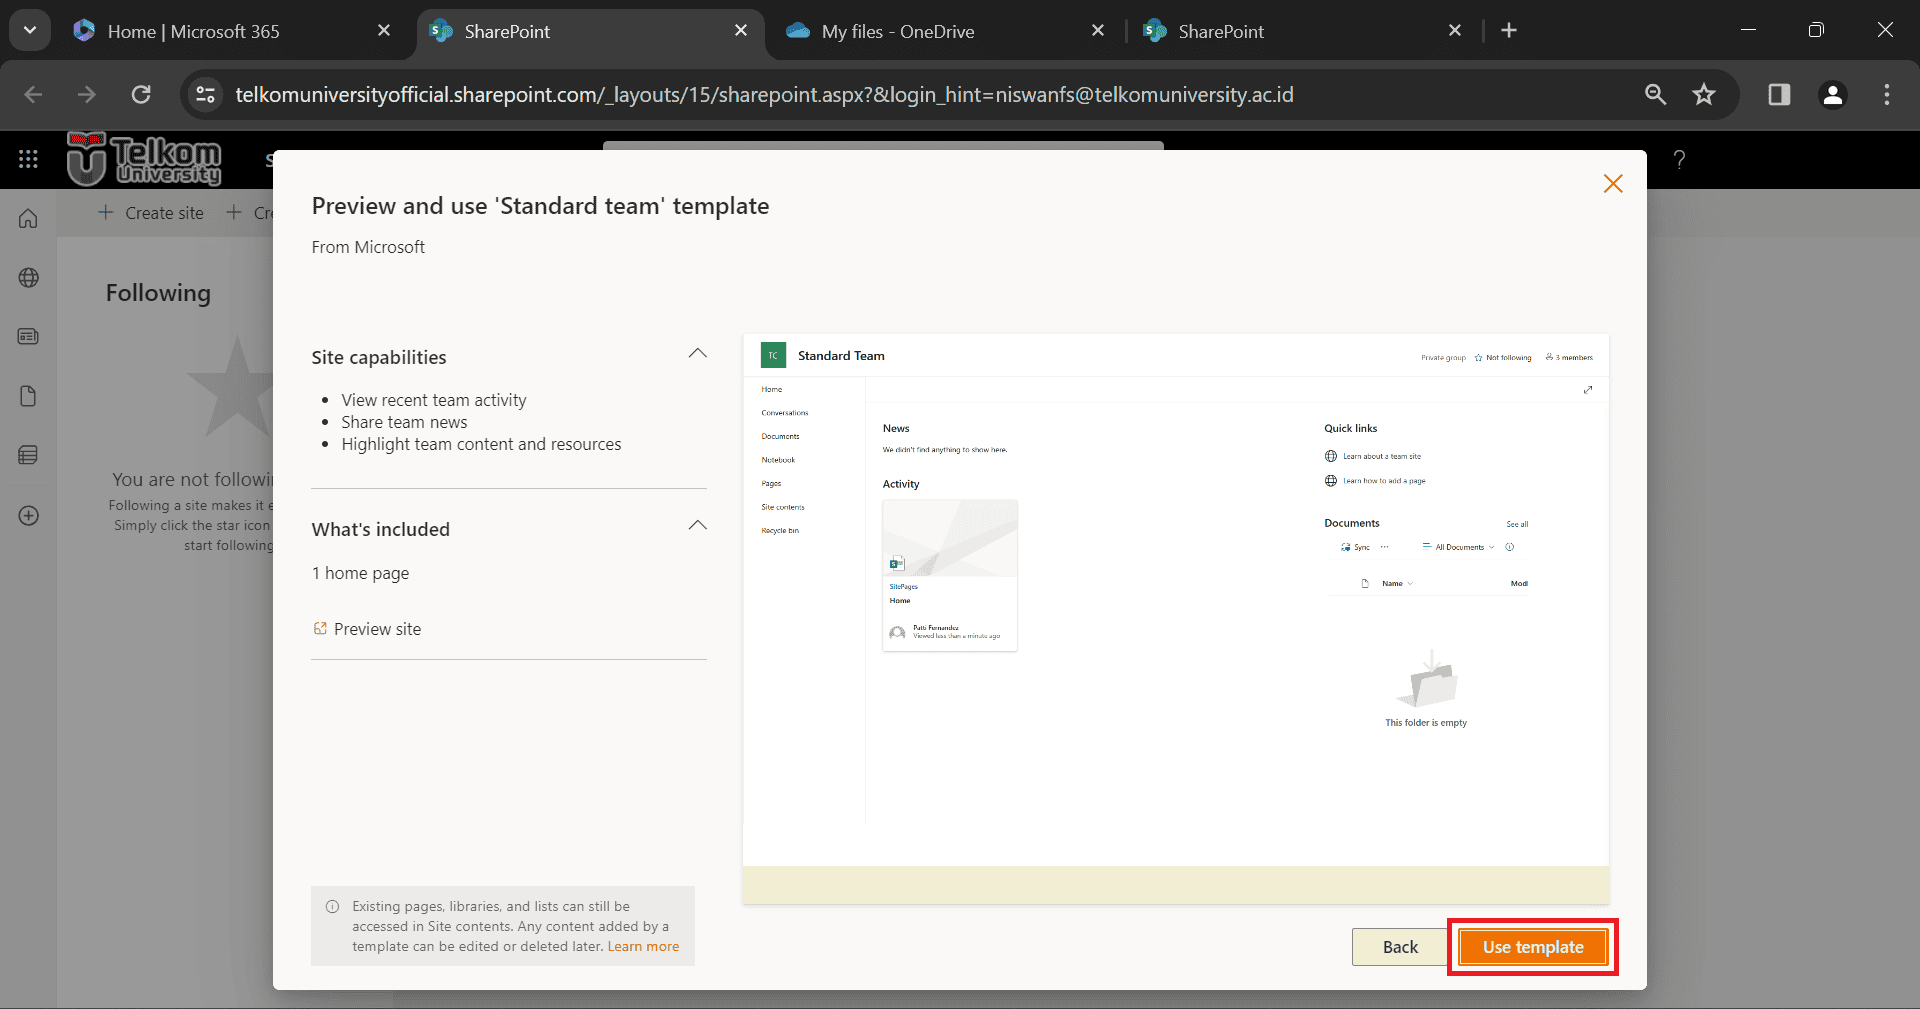This screenshot has height=1009, width=1920.
Task: Go to SharePoint Home in sidebar
Action: click(x=28, y=218)
